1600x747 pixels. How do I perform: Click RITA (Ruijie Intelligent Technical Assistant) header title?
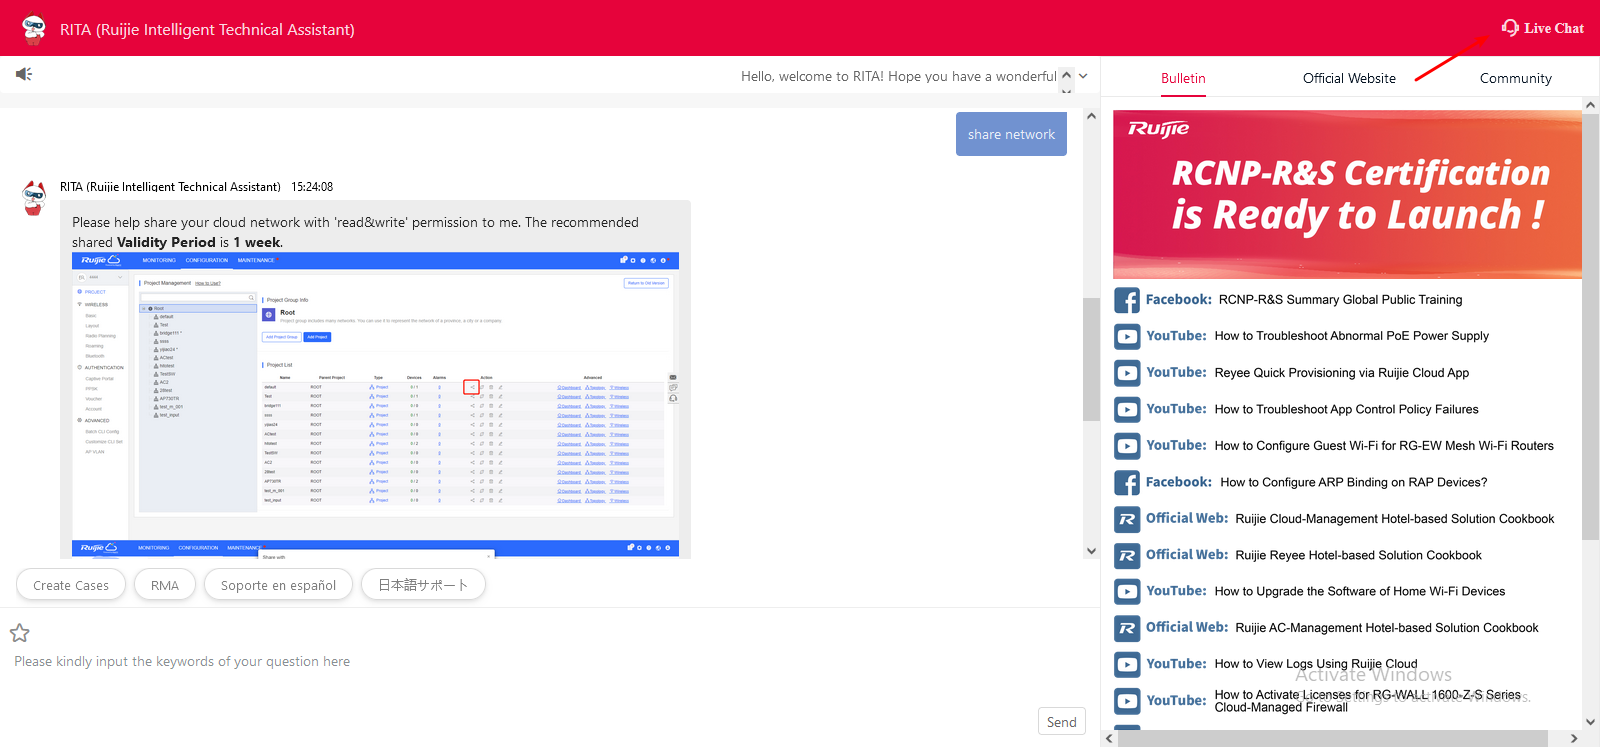[x=207, y=29]
